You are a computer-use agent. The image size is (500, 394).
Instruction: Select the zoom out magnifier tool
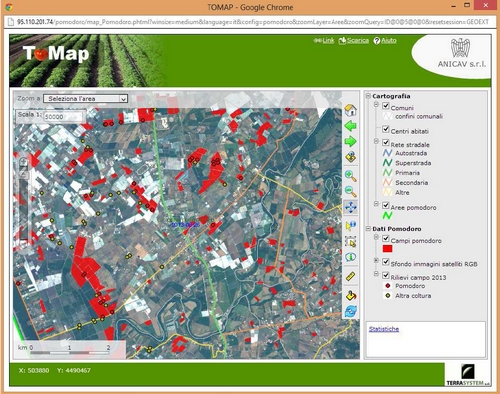(x=350, y=191)
